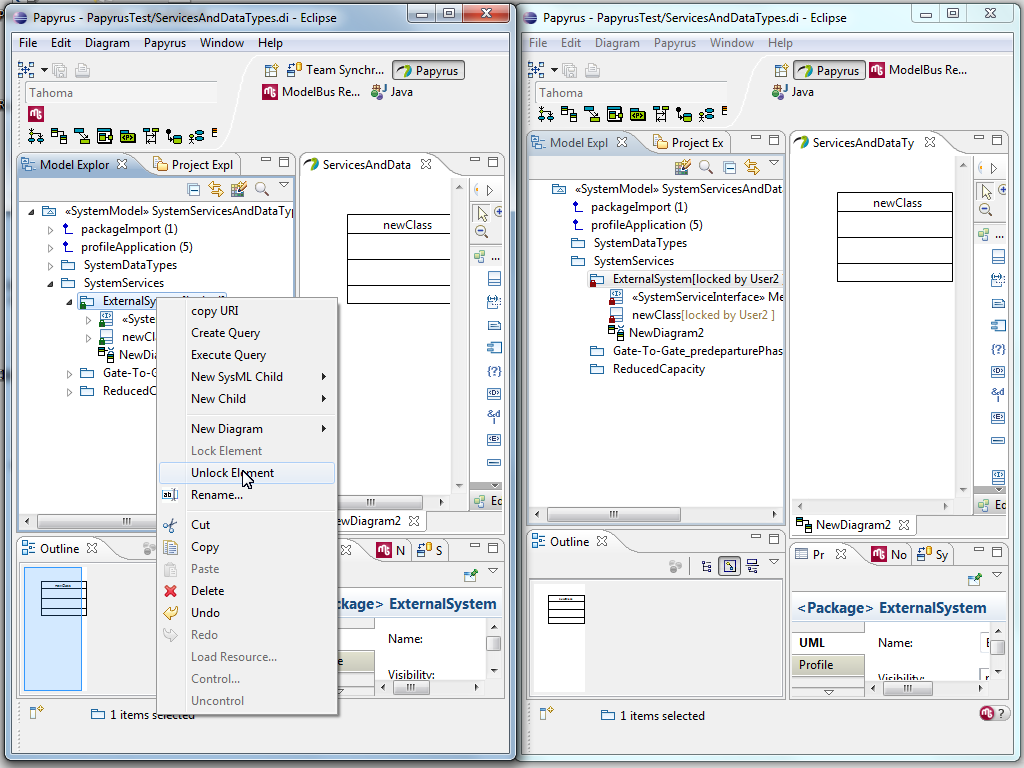
Task: Click the customize icon in right Model Explorer toolbar
Action: pyautogui.click(x=683, y=167)
